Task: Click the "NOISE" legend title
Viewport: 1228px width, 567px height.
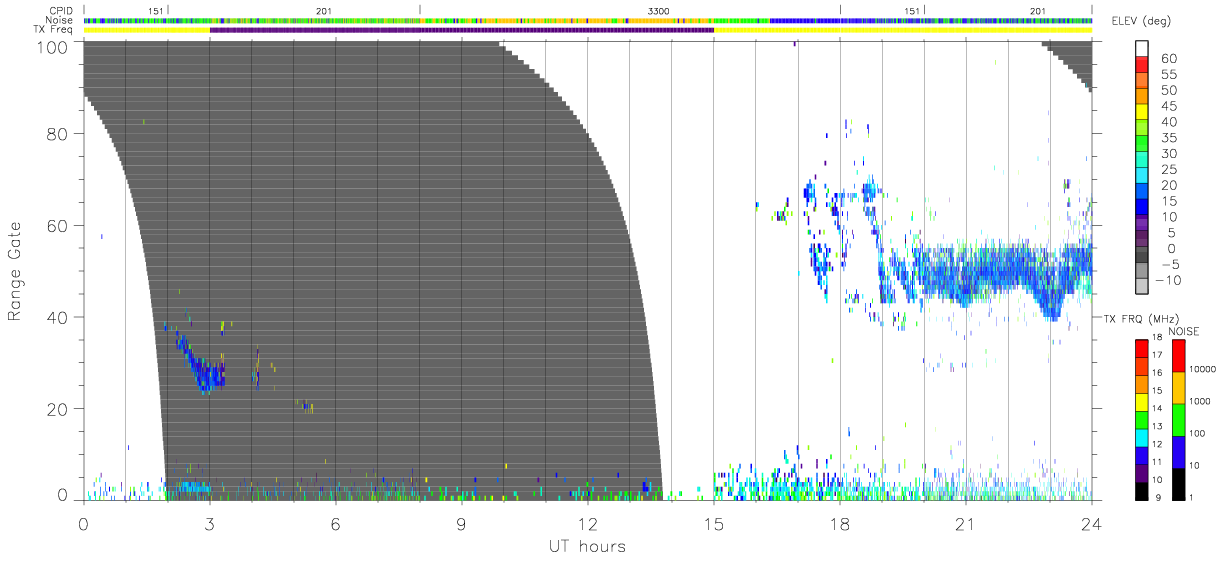Action: point(1185,330)
